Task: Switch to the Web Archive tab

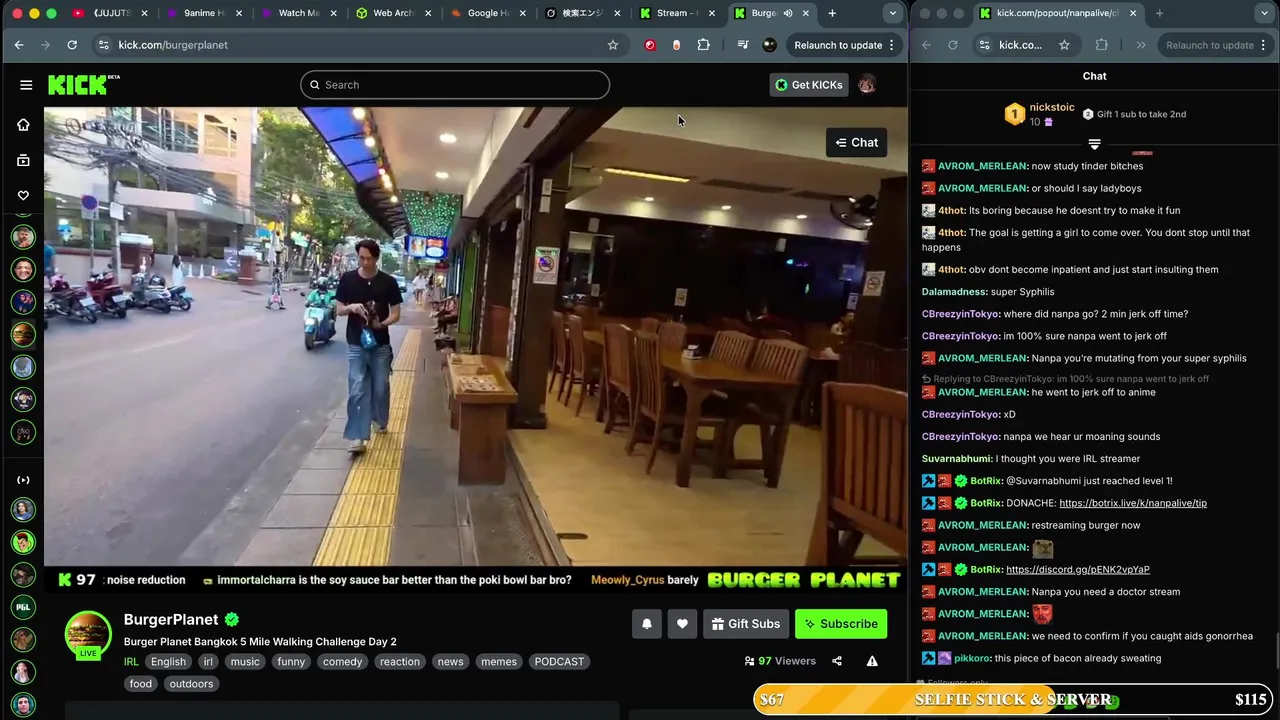Action: (x=392, y=13)
